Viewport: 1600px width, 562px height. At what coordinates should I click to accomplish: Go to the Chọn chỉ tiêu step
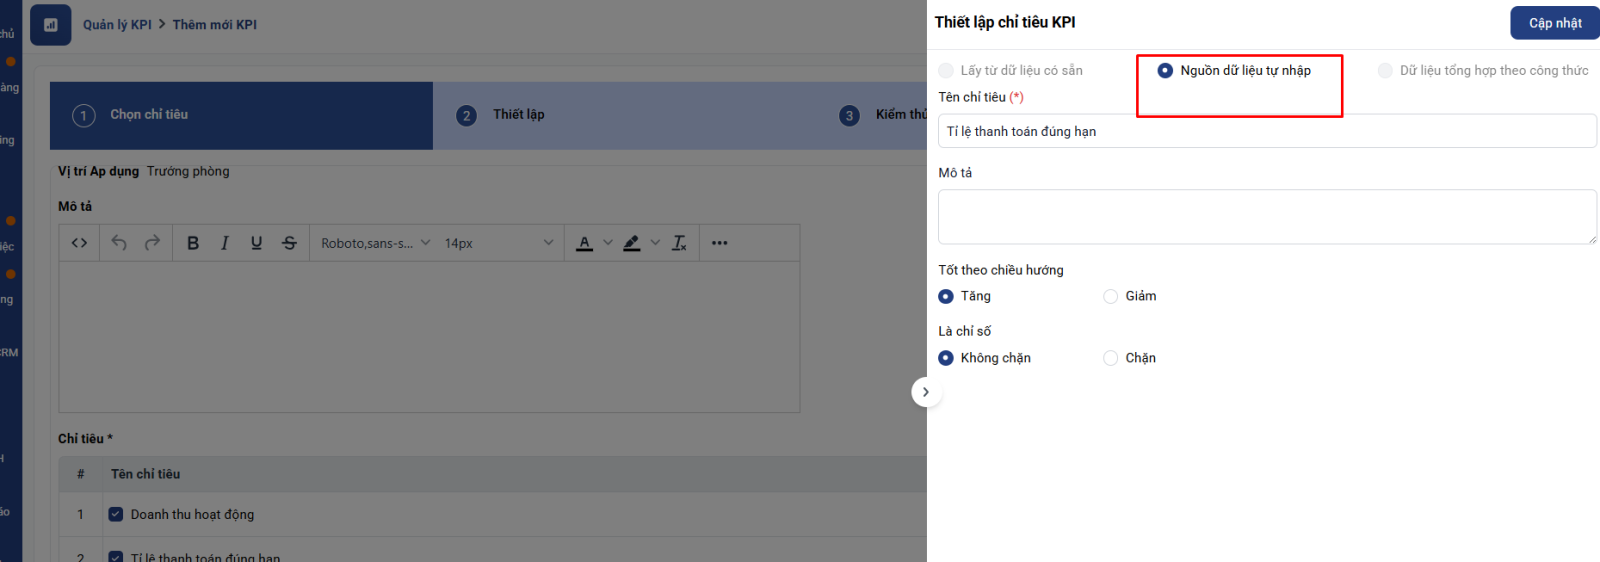coord(148,115)
